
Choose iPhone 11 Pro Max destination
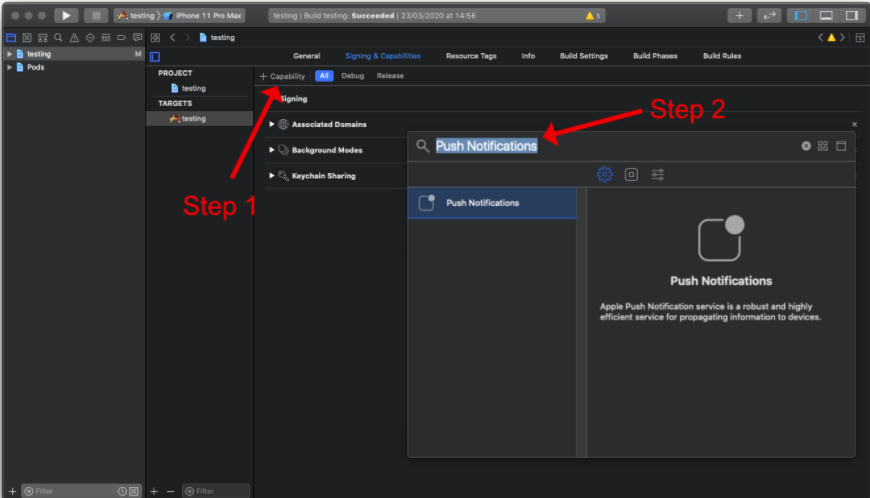point(203,16)
